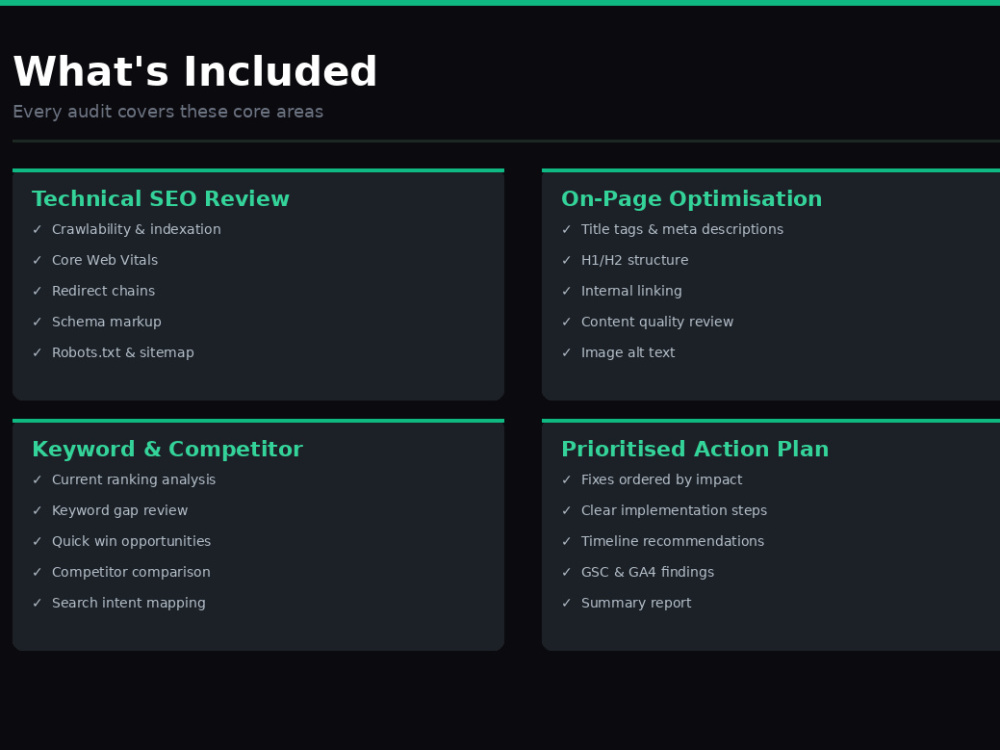The width and height of the screenshot is (1000, 750).
Task: Select "Competitor comparison" list item
Action: coord(131,572)
